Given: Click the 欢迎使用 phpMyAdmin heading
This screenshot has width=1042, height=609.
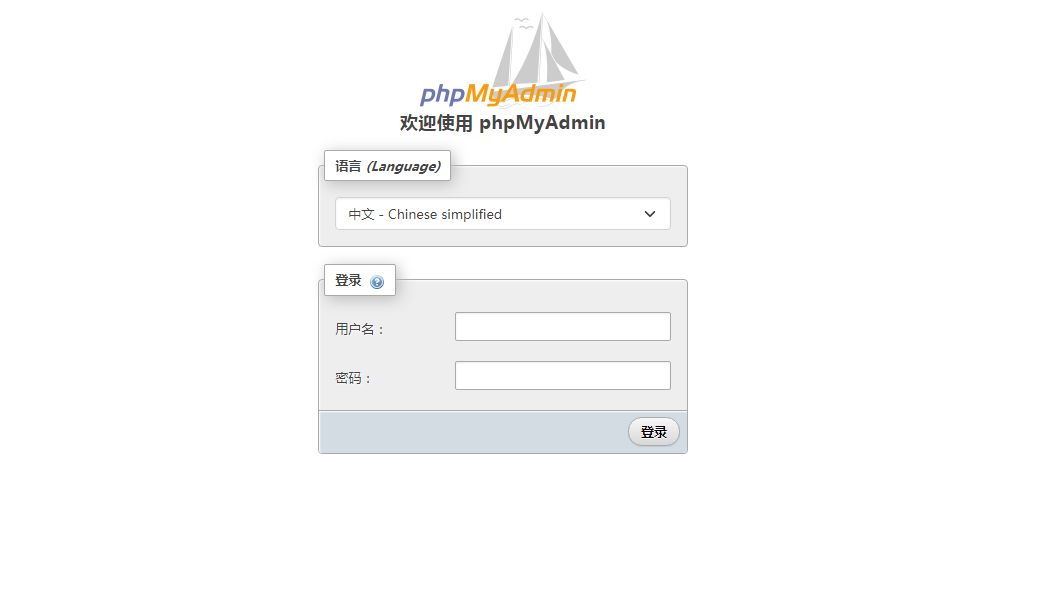Looking at the screenshot, I should [x=502, y=123].
